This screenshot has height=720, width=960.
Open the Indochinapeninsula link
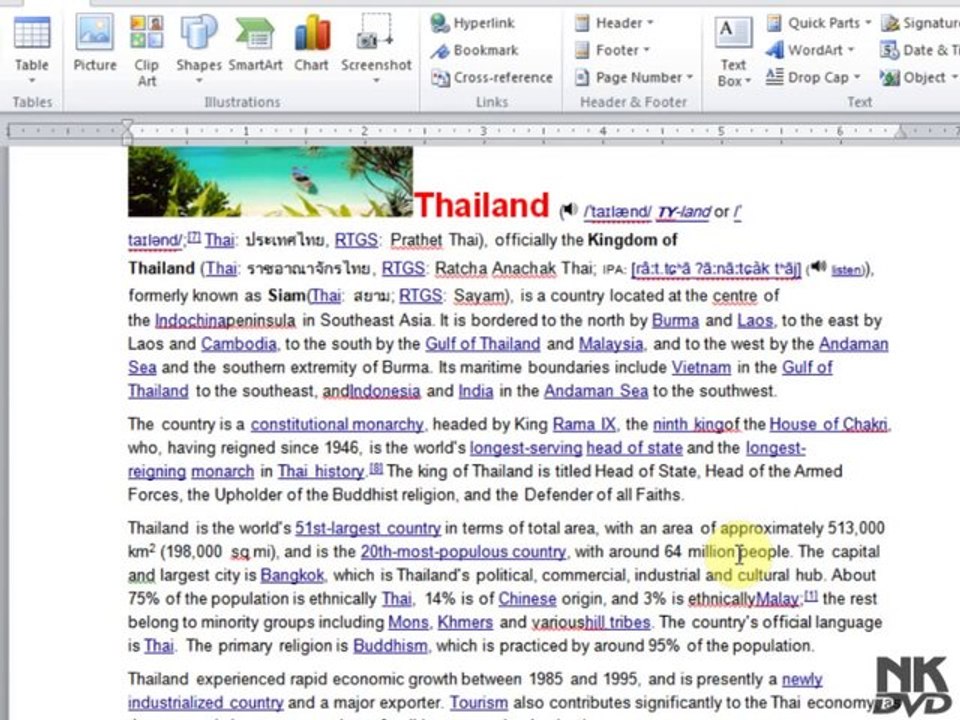pyautogui.click(x=225, y=320)
